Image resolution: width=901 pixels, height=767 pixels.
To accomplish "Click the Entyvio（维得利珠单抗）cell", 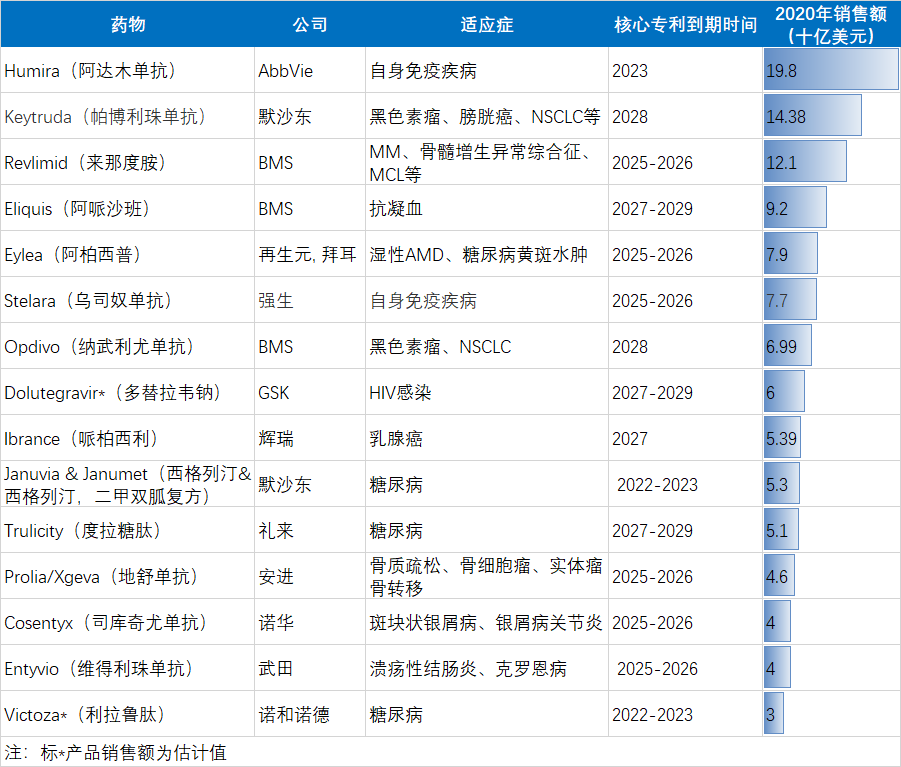I will click(128, 668).
